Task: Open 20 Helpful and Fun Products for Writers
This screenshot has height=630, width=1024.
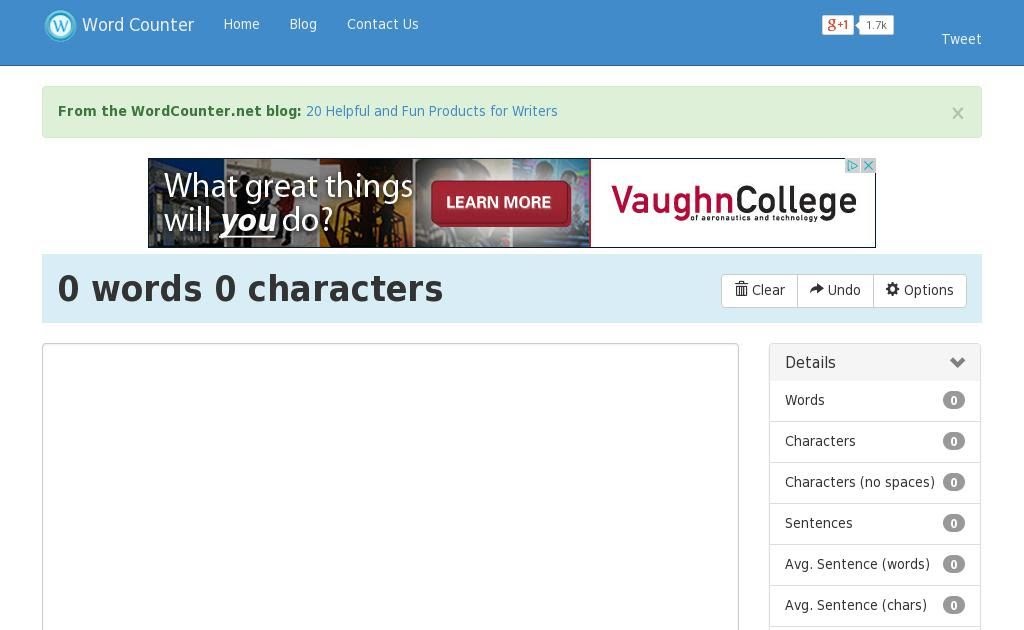Action: click(x=432, y=111)
